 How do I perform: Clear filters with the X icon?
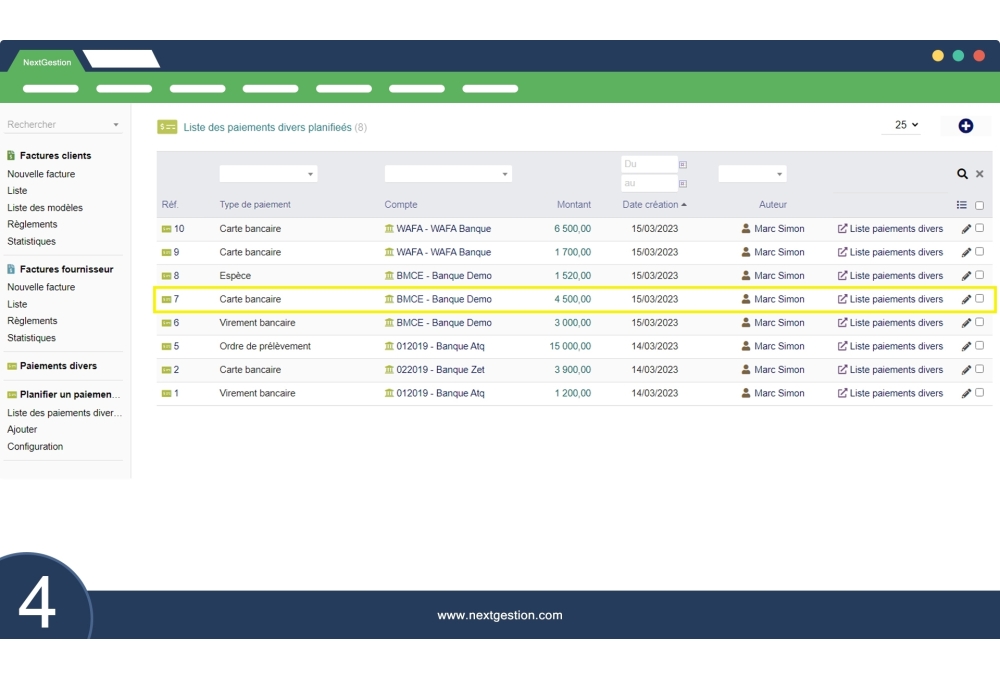pyautogui.click(x=980, y=174)
